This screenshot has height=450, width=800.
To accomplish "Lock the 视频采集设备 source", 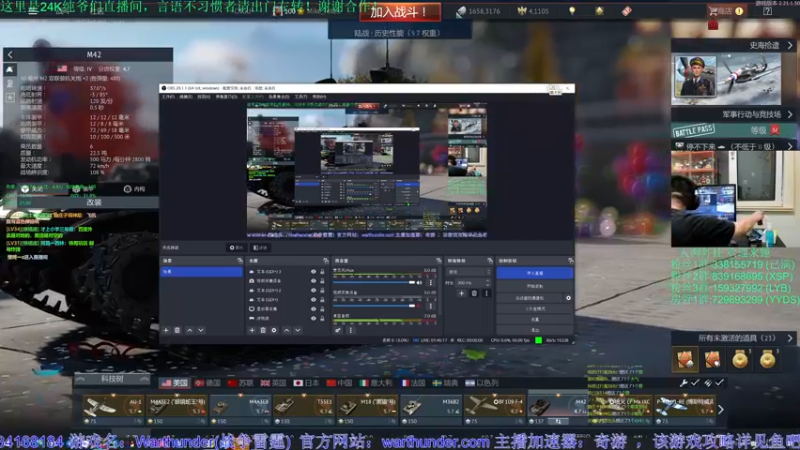I will coord(322,281).
